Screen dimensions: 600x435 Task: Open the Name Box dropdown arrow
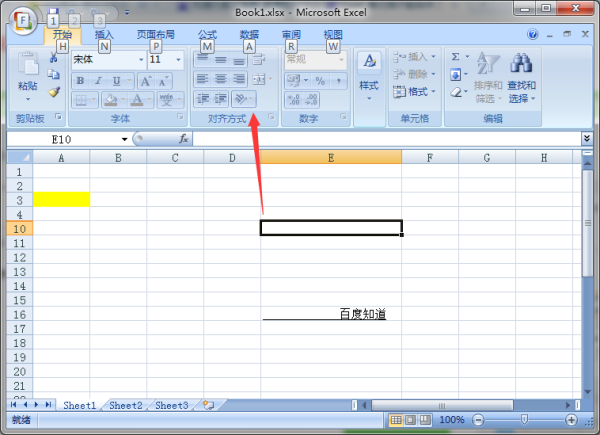[124, 139]
